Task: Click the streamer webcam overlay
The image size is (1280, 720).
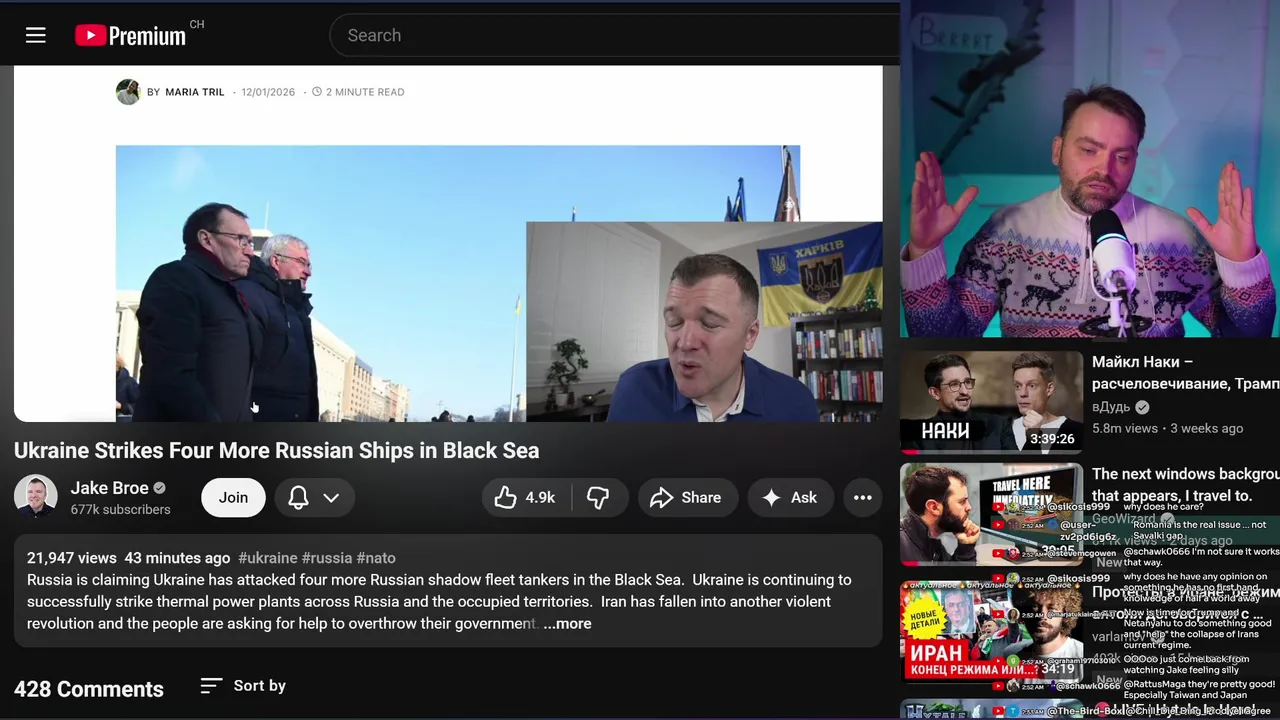Action: (x=1090, y=169)
